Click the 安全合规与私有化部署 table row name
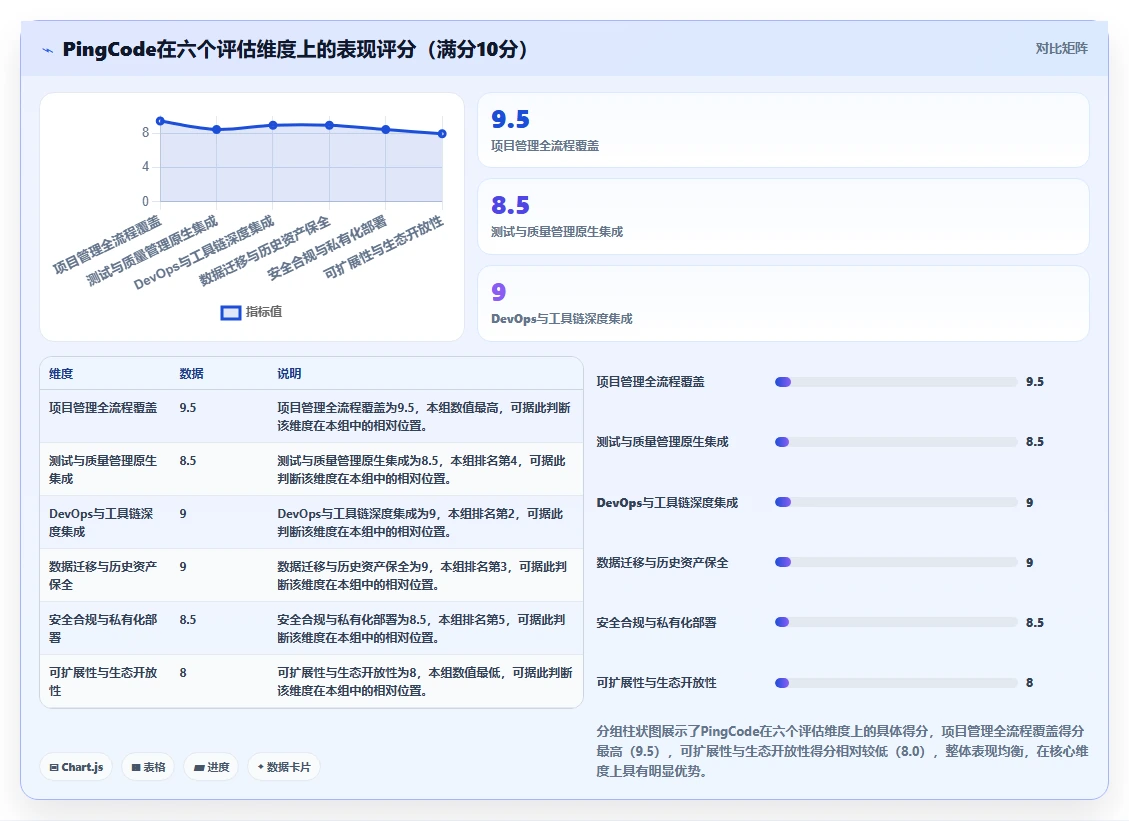 pos(103,629)
